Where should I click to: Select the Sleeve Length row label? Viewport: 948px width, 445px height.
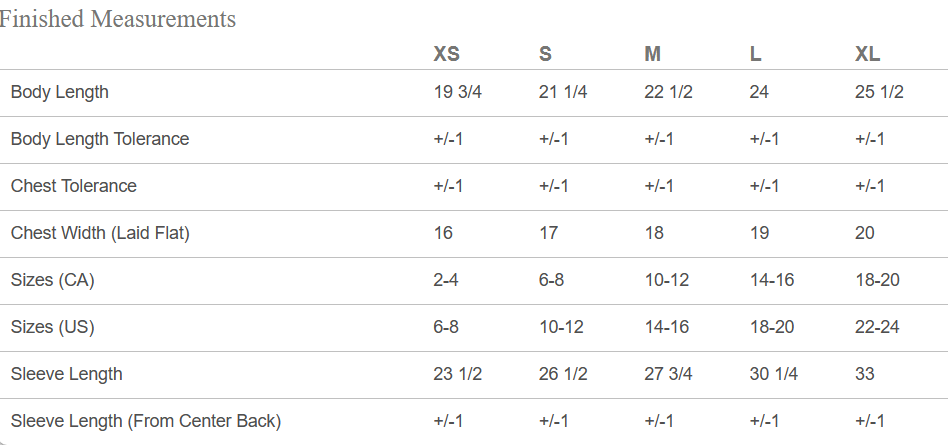point(67,374)
